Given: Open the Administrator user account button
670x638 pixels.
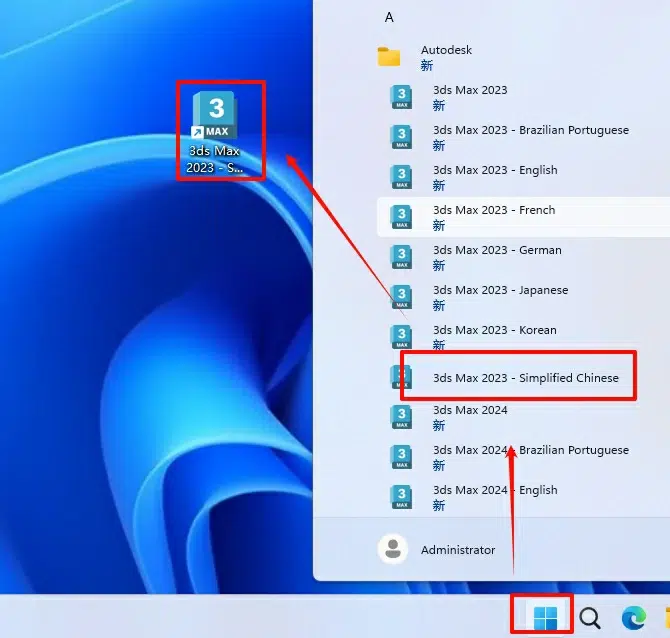Looking at the screenshot, I should [x=457, y=550].
